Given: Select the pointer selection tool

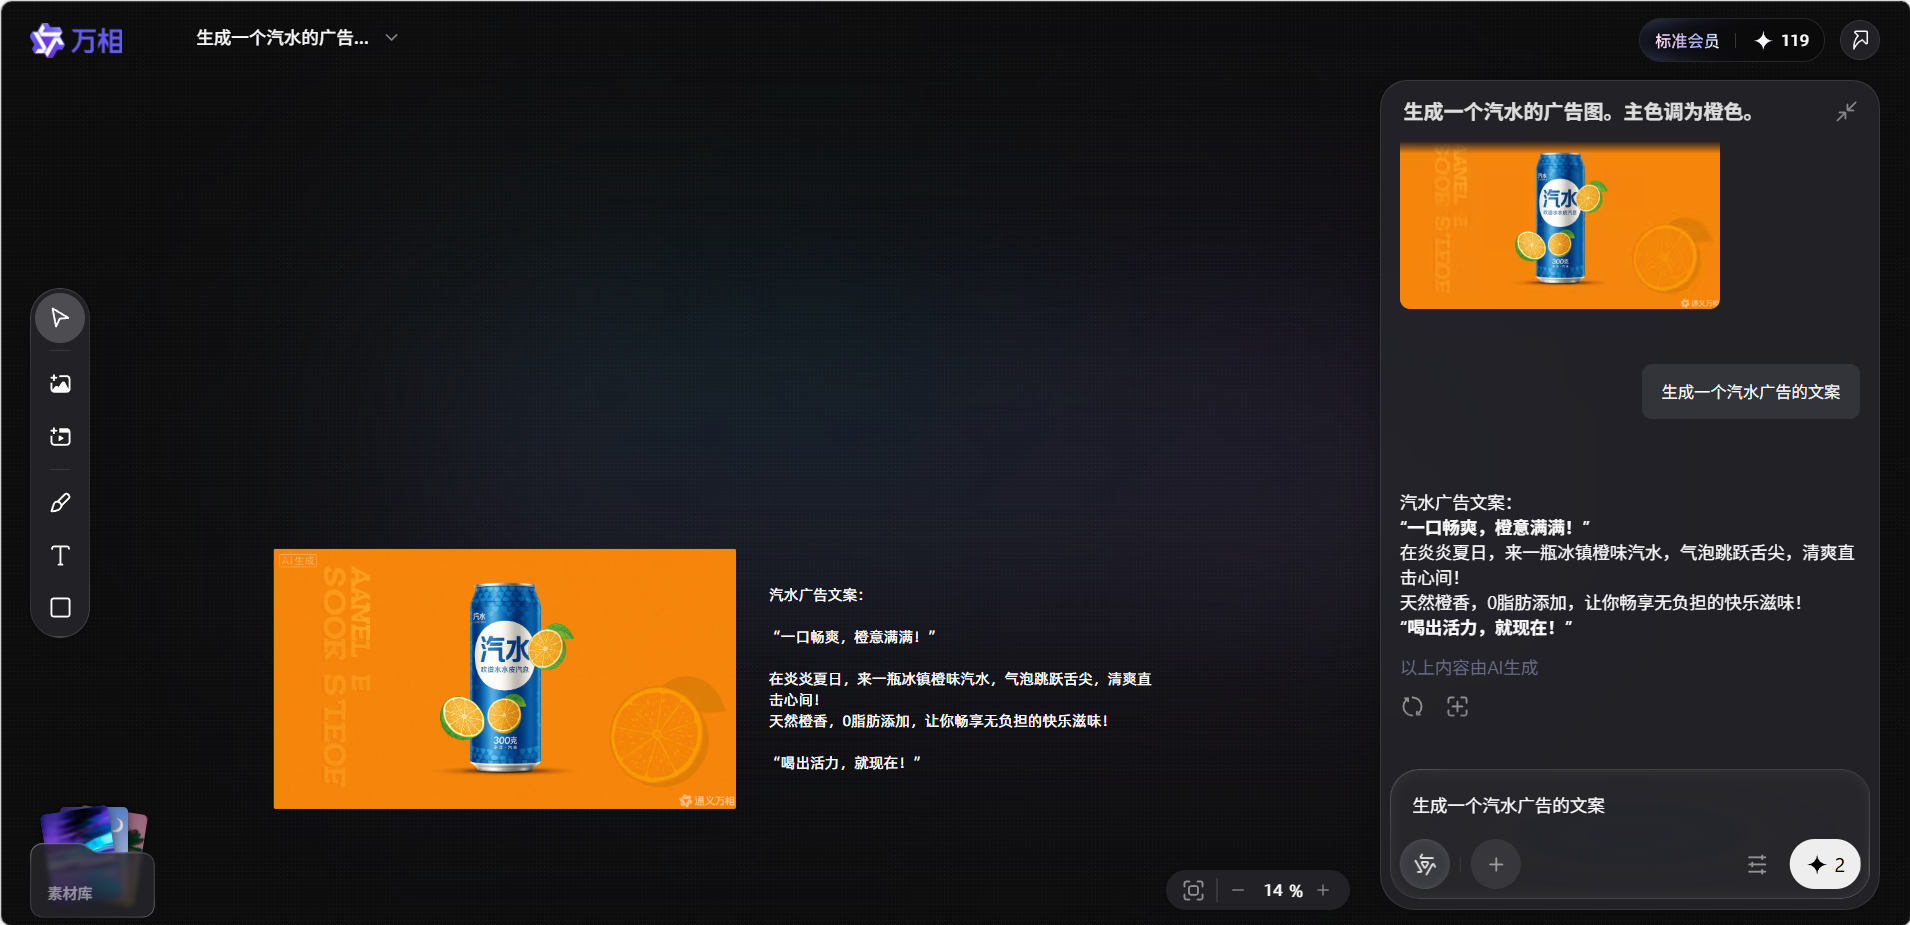Looking at the screenshot, I should point(60,318).
